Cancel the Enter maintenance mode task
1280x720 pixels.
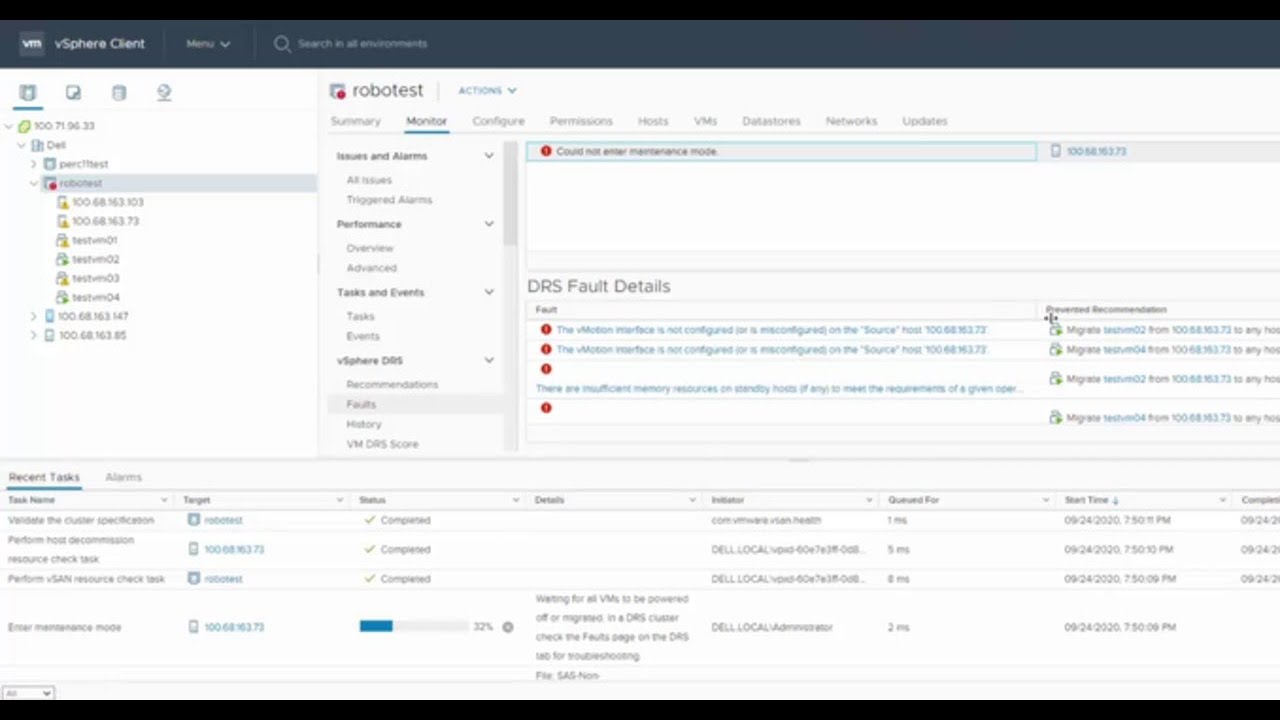click(508, 627)
